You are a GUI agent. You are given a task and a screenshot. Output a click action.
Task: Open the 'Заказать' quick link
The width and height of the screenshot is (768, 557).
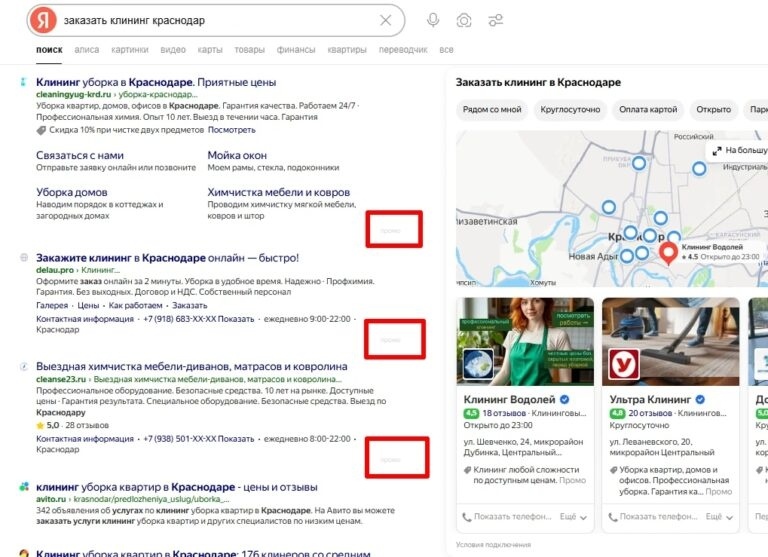pyautogui.click(x=190, y=305)
